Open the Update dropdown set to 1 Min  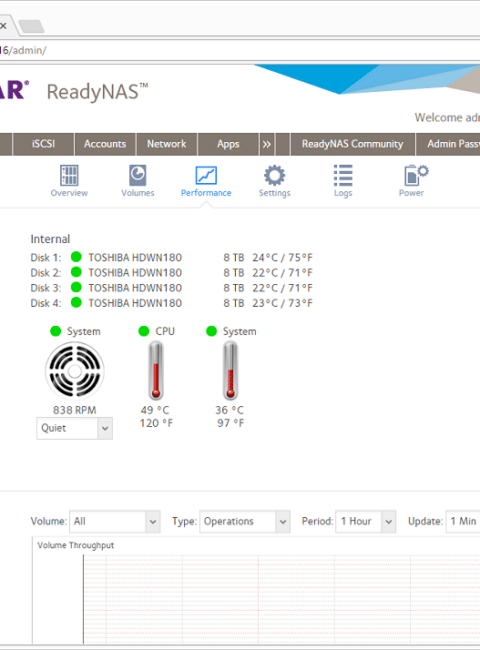click(463, 521)
